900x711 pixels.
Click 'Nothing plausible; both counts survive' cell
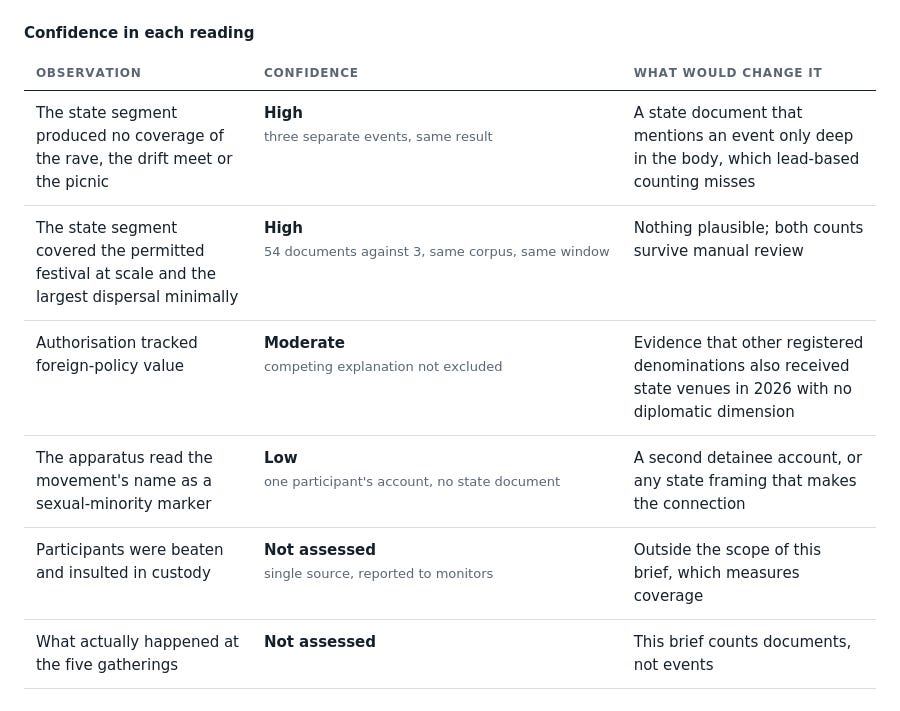pyautogui.click(x=748, y=239)
